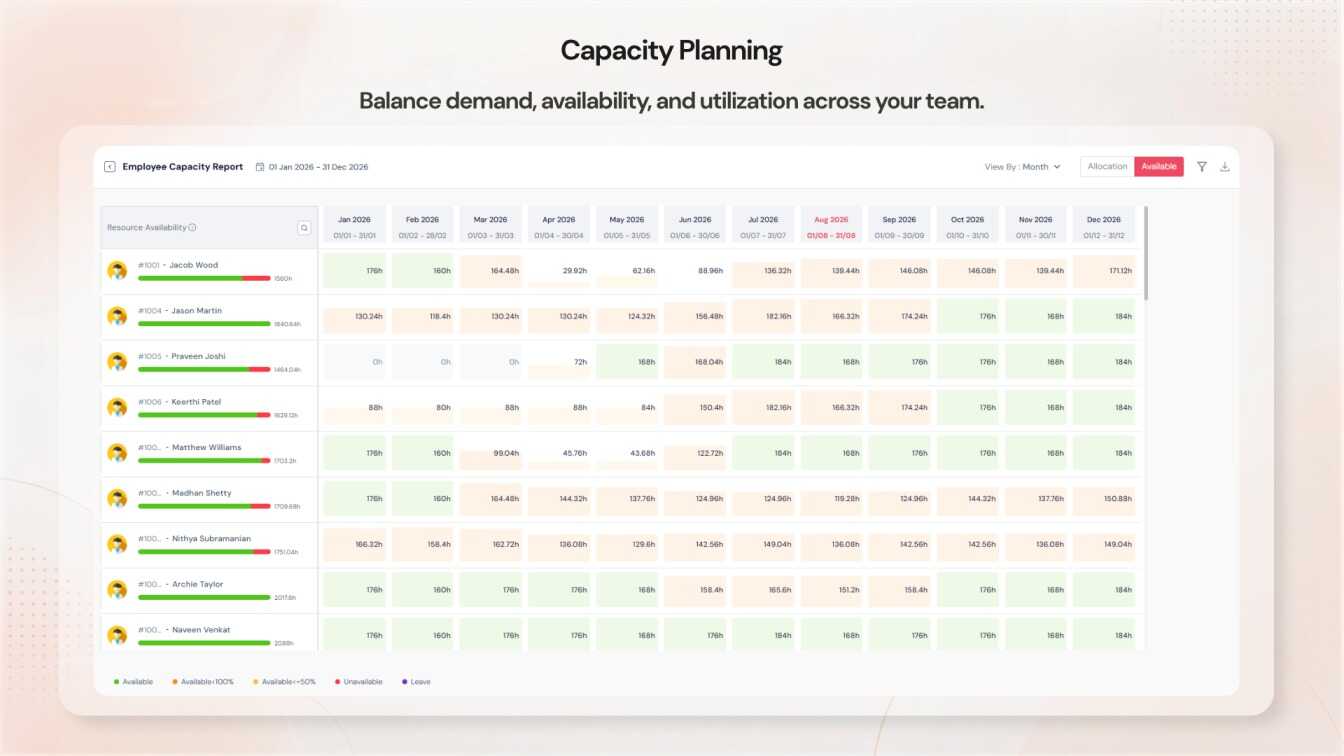Viewport: 1344px width, 756px height.
Task: Click the vertical scrollbar of the report
Action: click(1146, 253)
